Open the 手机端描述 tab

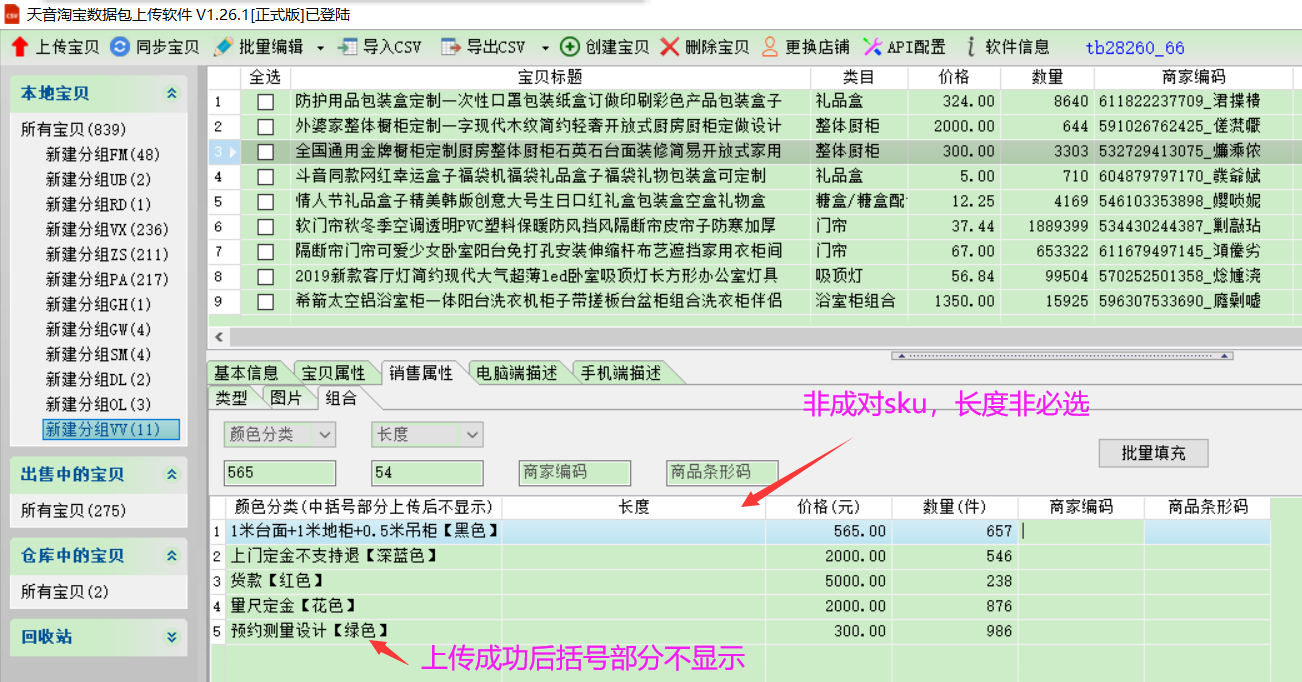click(621, 373)
